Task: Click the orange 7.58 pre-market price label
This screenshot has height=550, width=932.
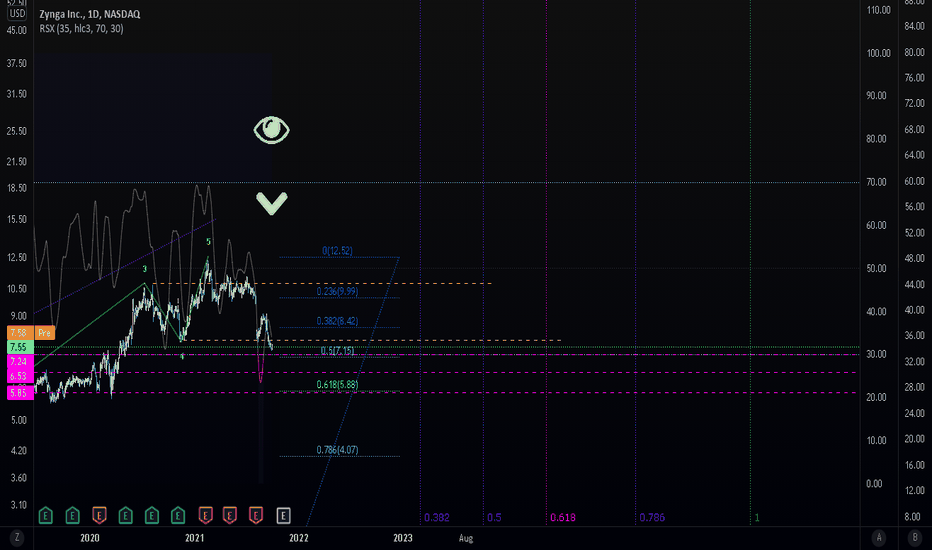Action: point(20,333)
